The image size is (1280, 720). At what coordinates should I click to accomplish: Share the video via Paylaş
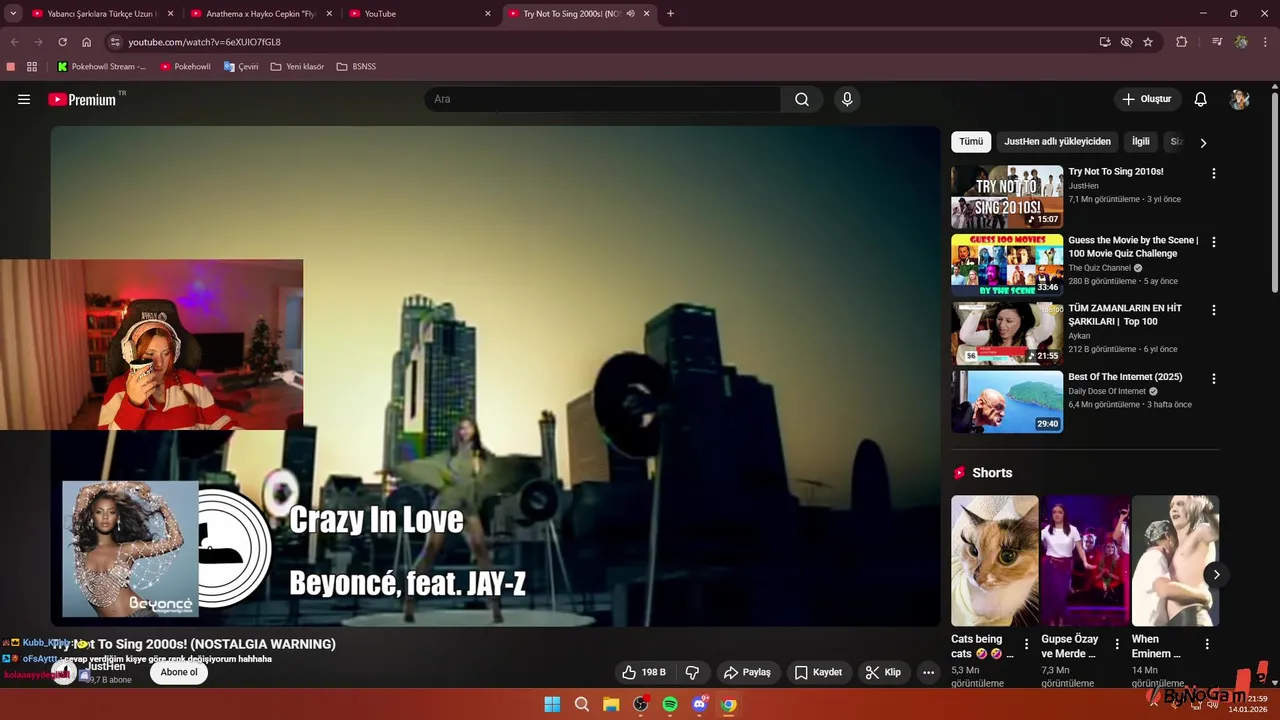[747, 672]
